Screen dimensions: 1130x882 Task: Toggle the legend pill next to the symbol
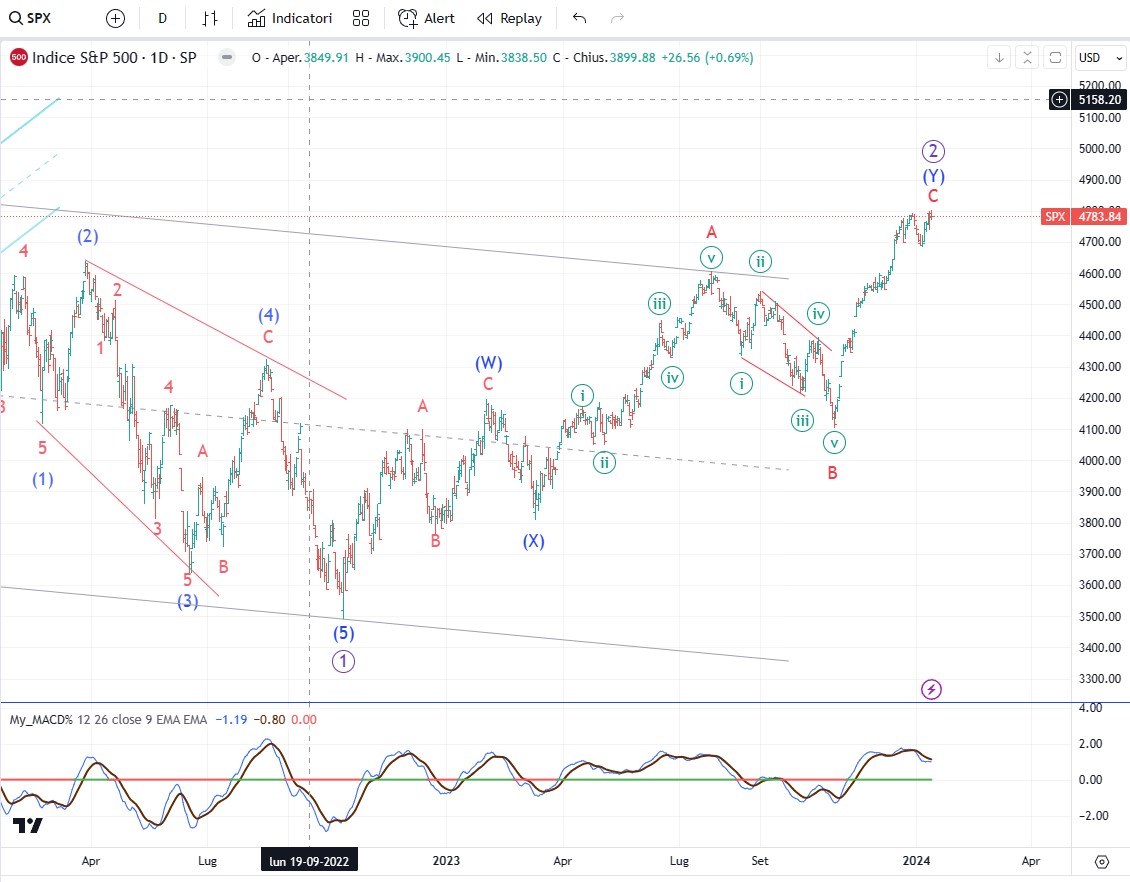pyautogui.click(x=227, y=58)
